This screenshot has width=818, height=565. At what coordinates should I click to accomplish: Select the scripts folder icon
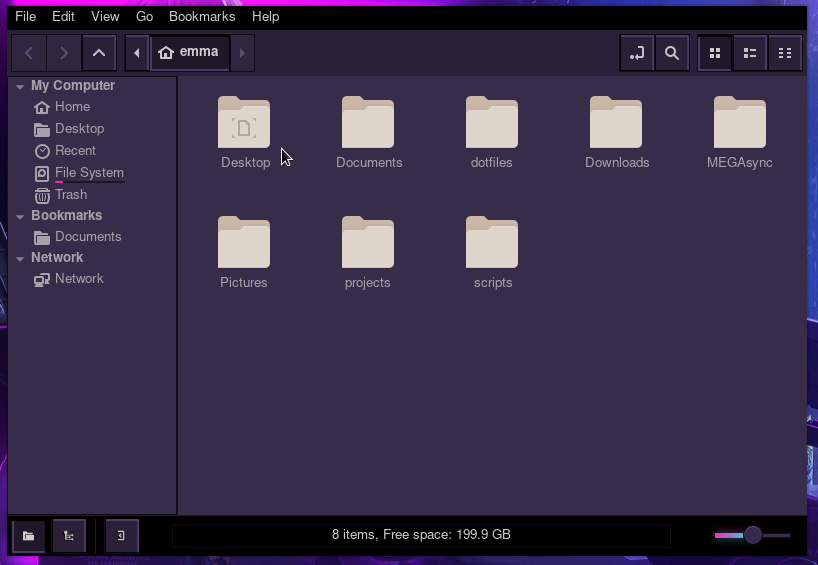[x=492, y=242]
